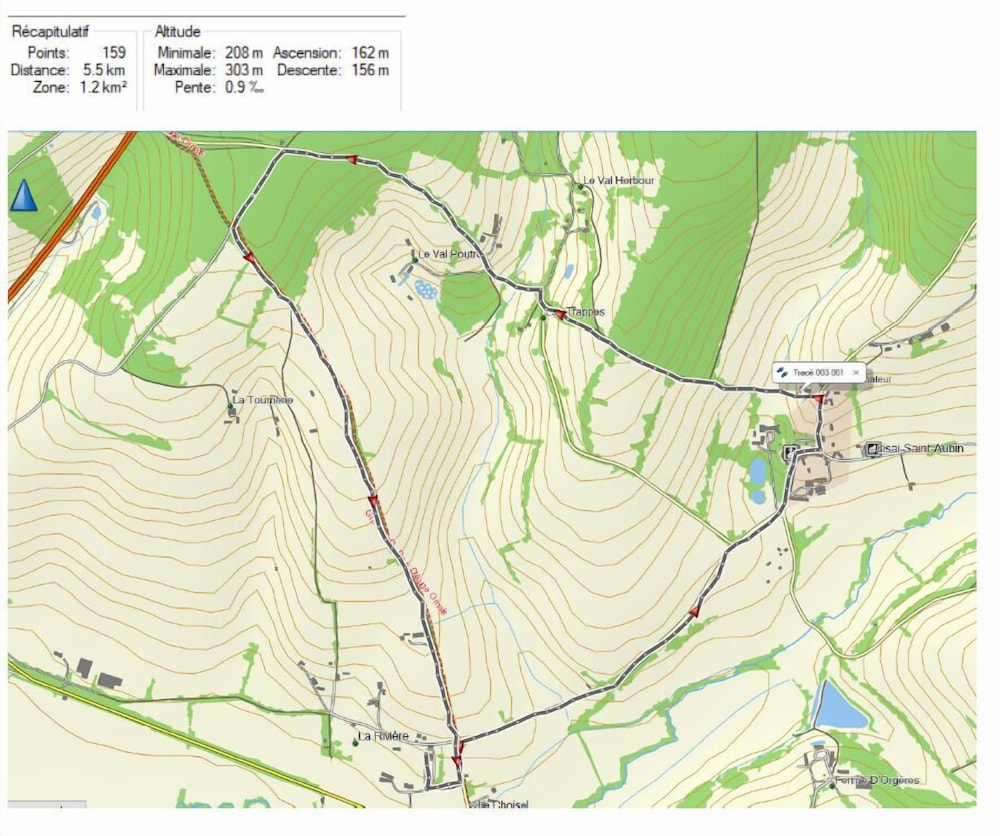Click the Saint-Aubin village square icon
This screenshot has width=1000, height=836.
point(872,450)
